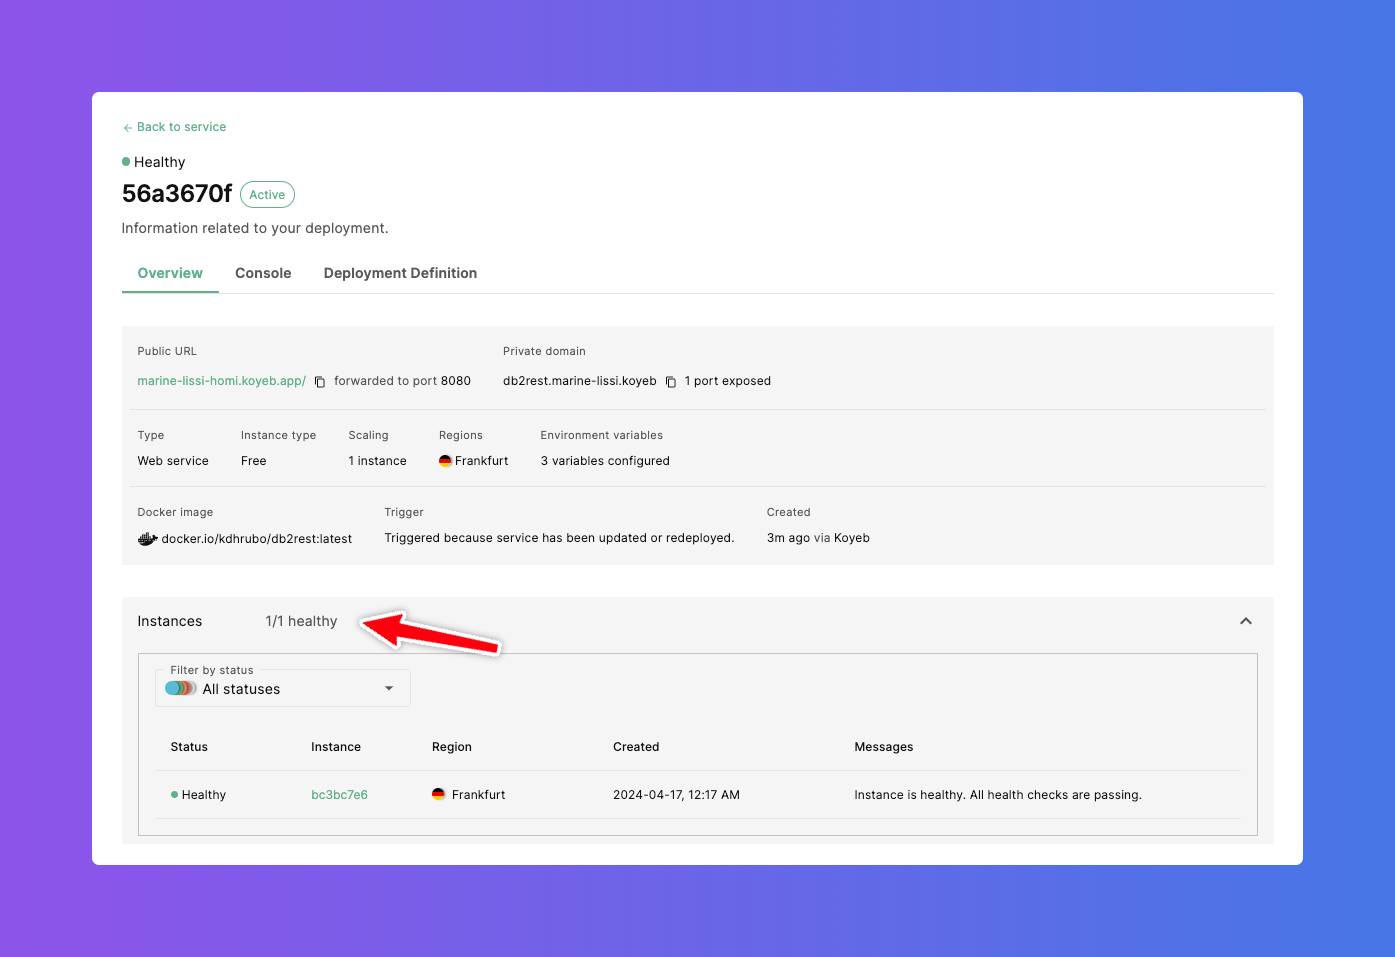Switch to the Console tab
The height and width of the screenshot is (957, 1395).
pos(263,273)
